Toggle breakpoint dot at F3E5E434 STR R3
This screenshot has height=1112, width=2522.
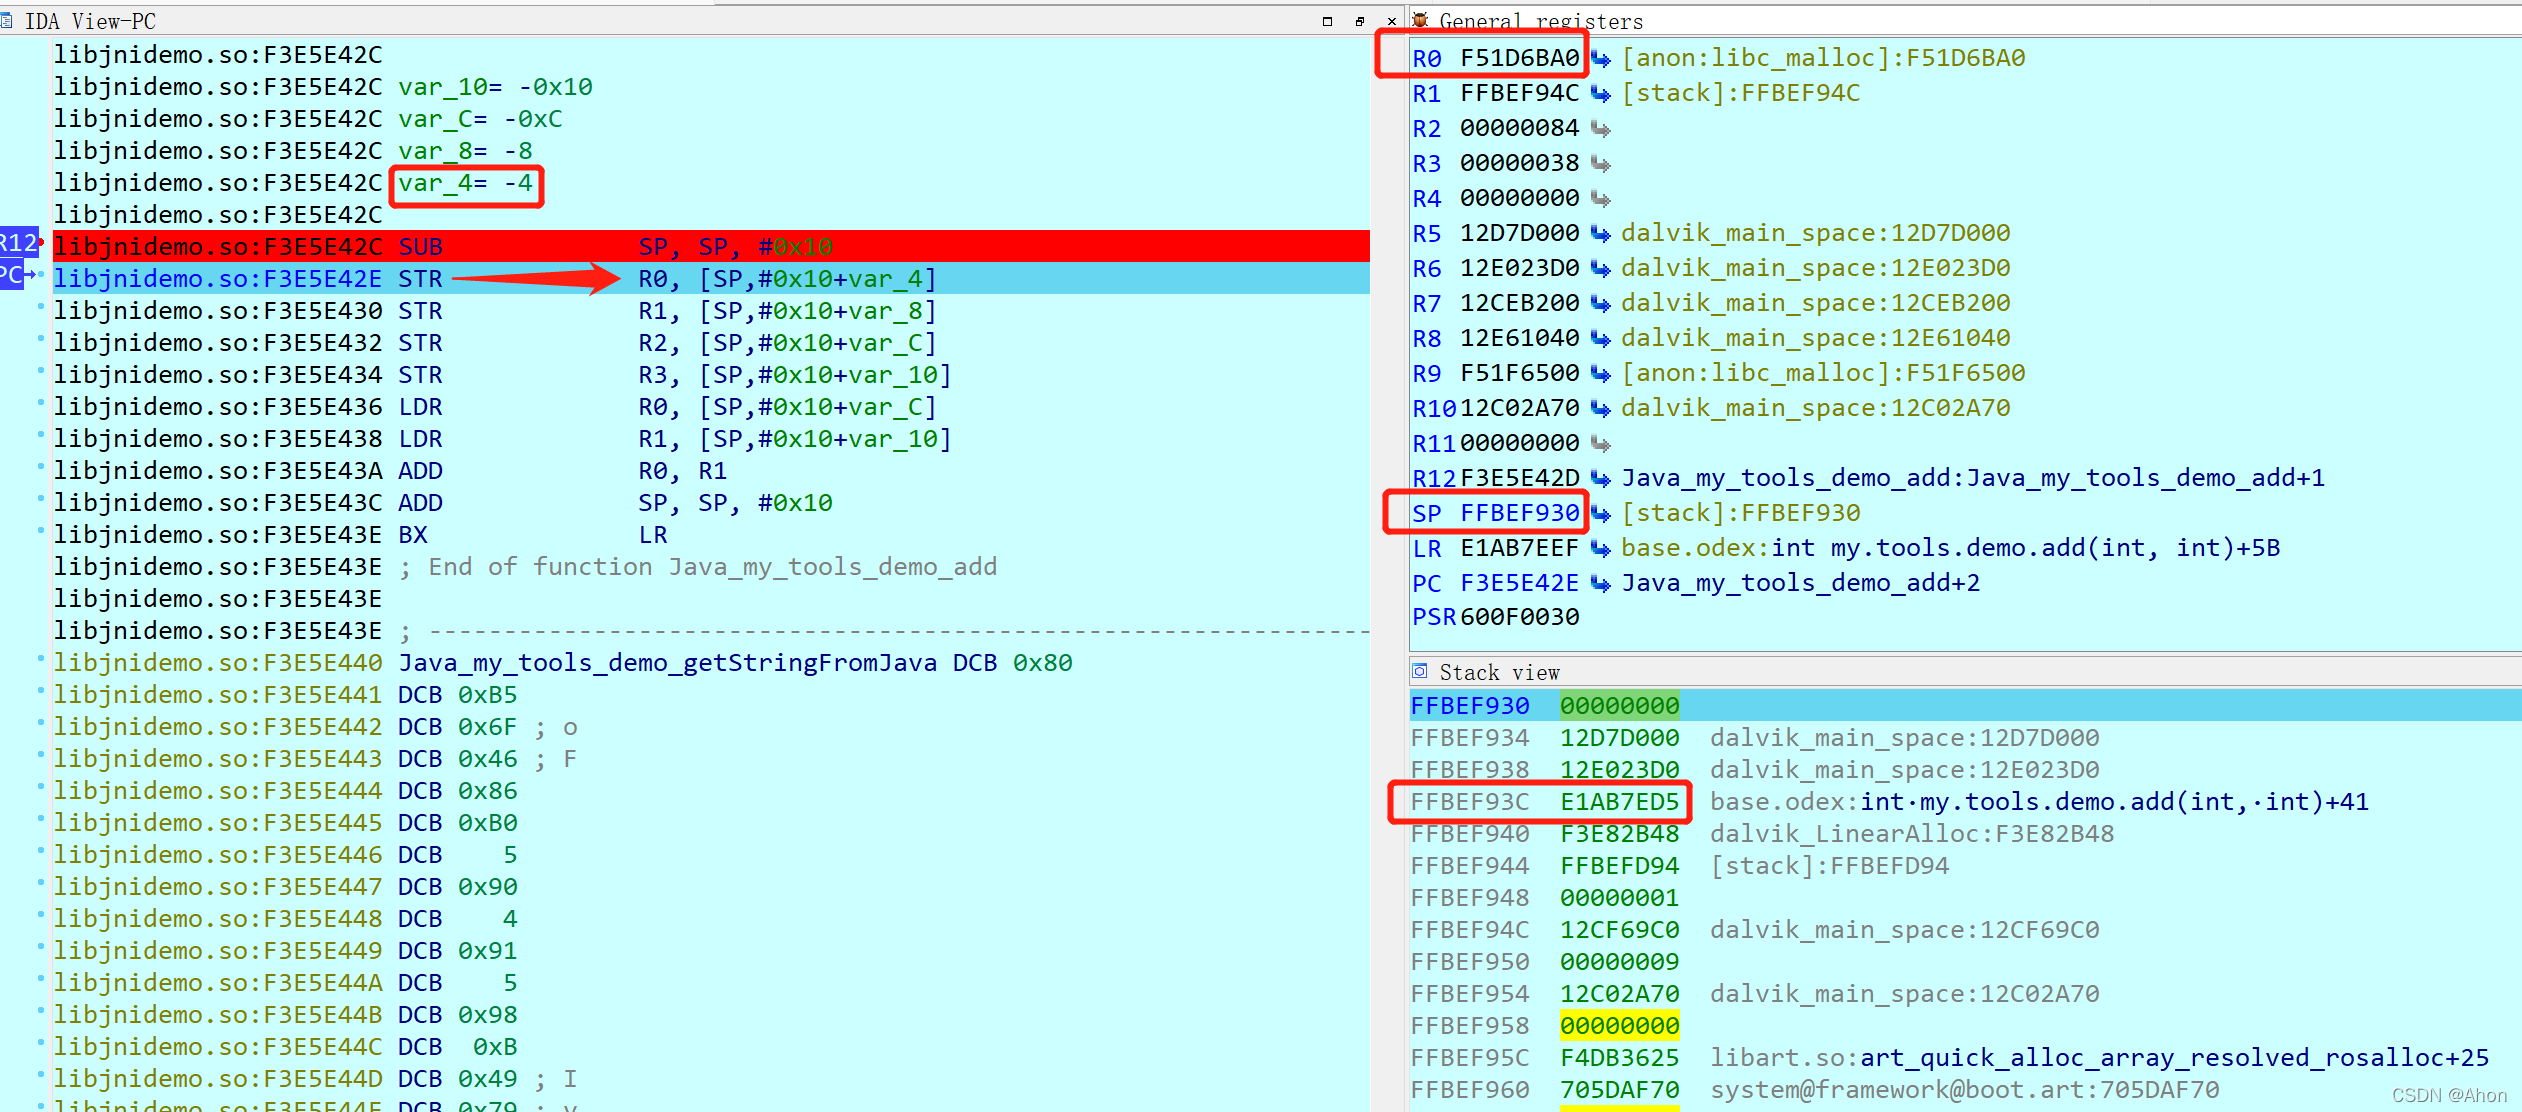click(41, 371)
